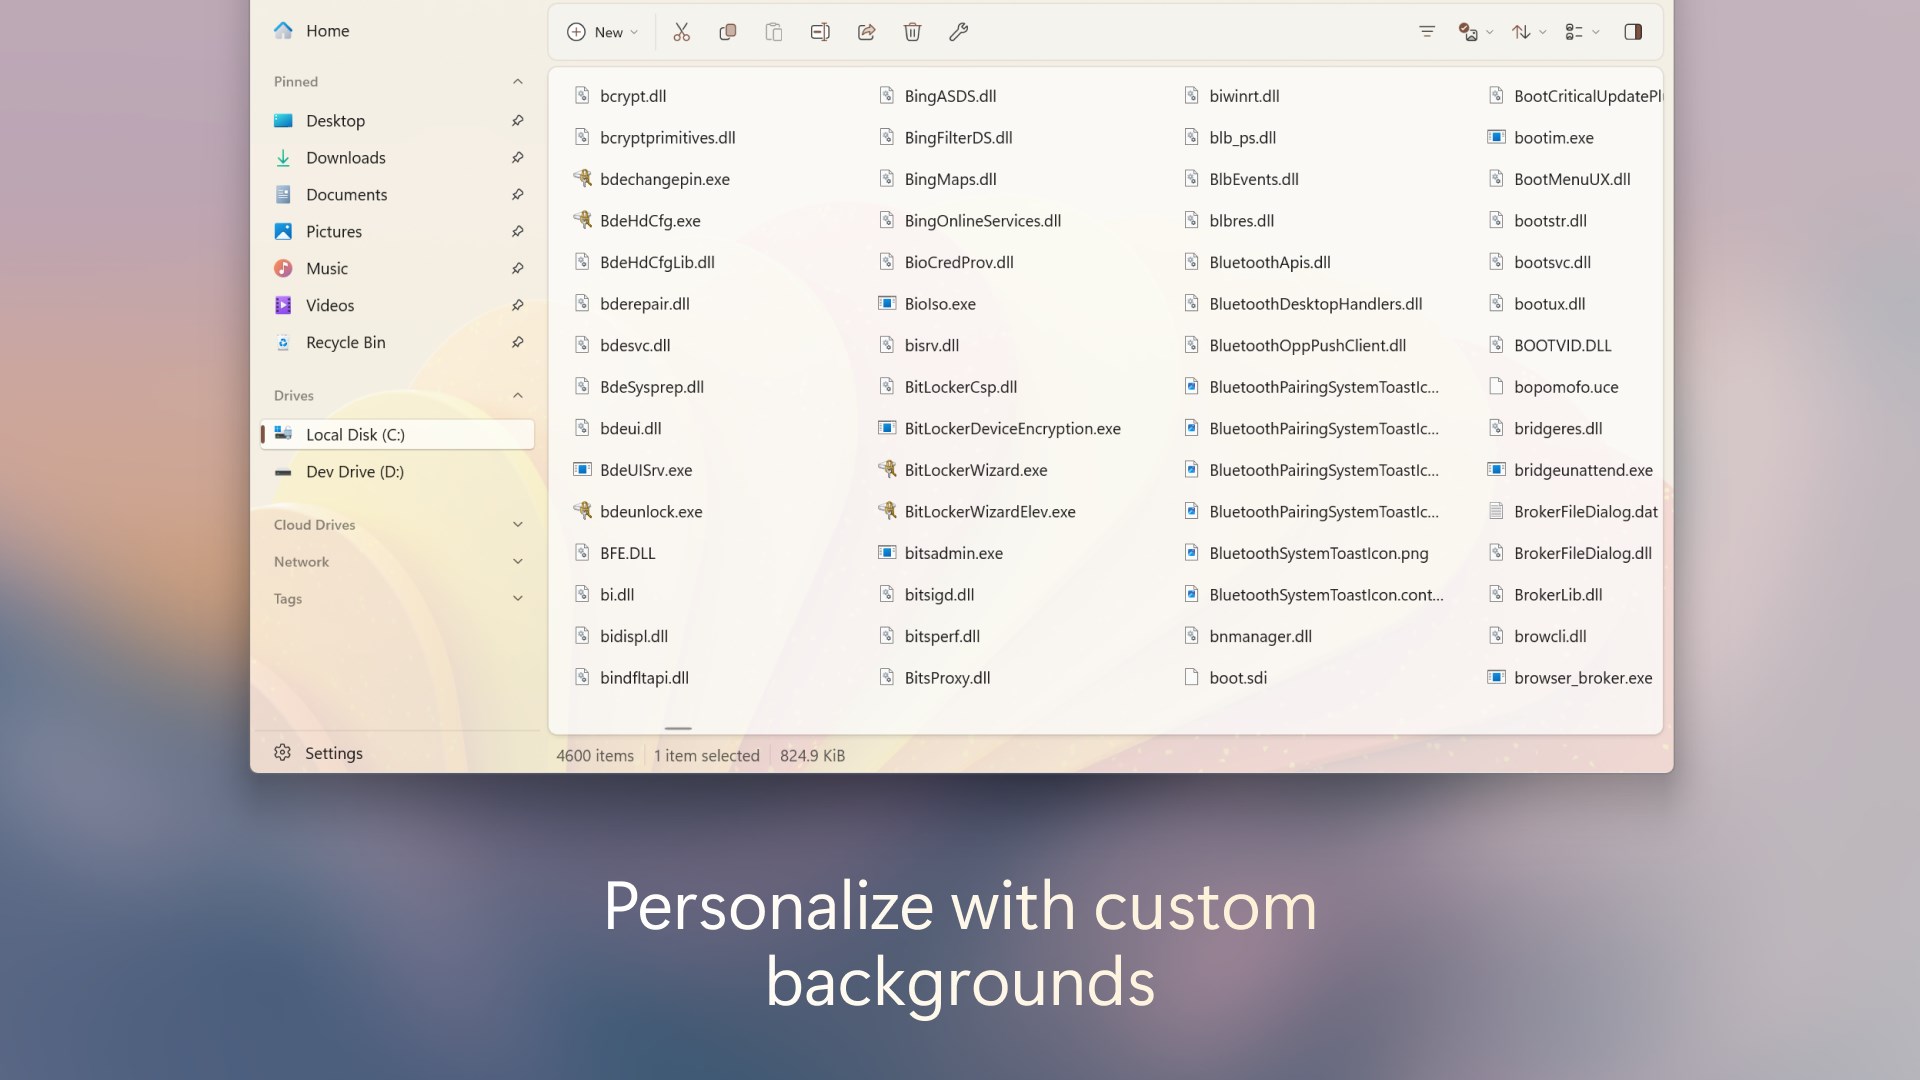Unpin Pictures from the sidebar
The height and width of the screenshot is (1080, 1920).
[517, 231]
